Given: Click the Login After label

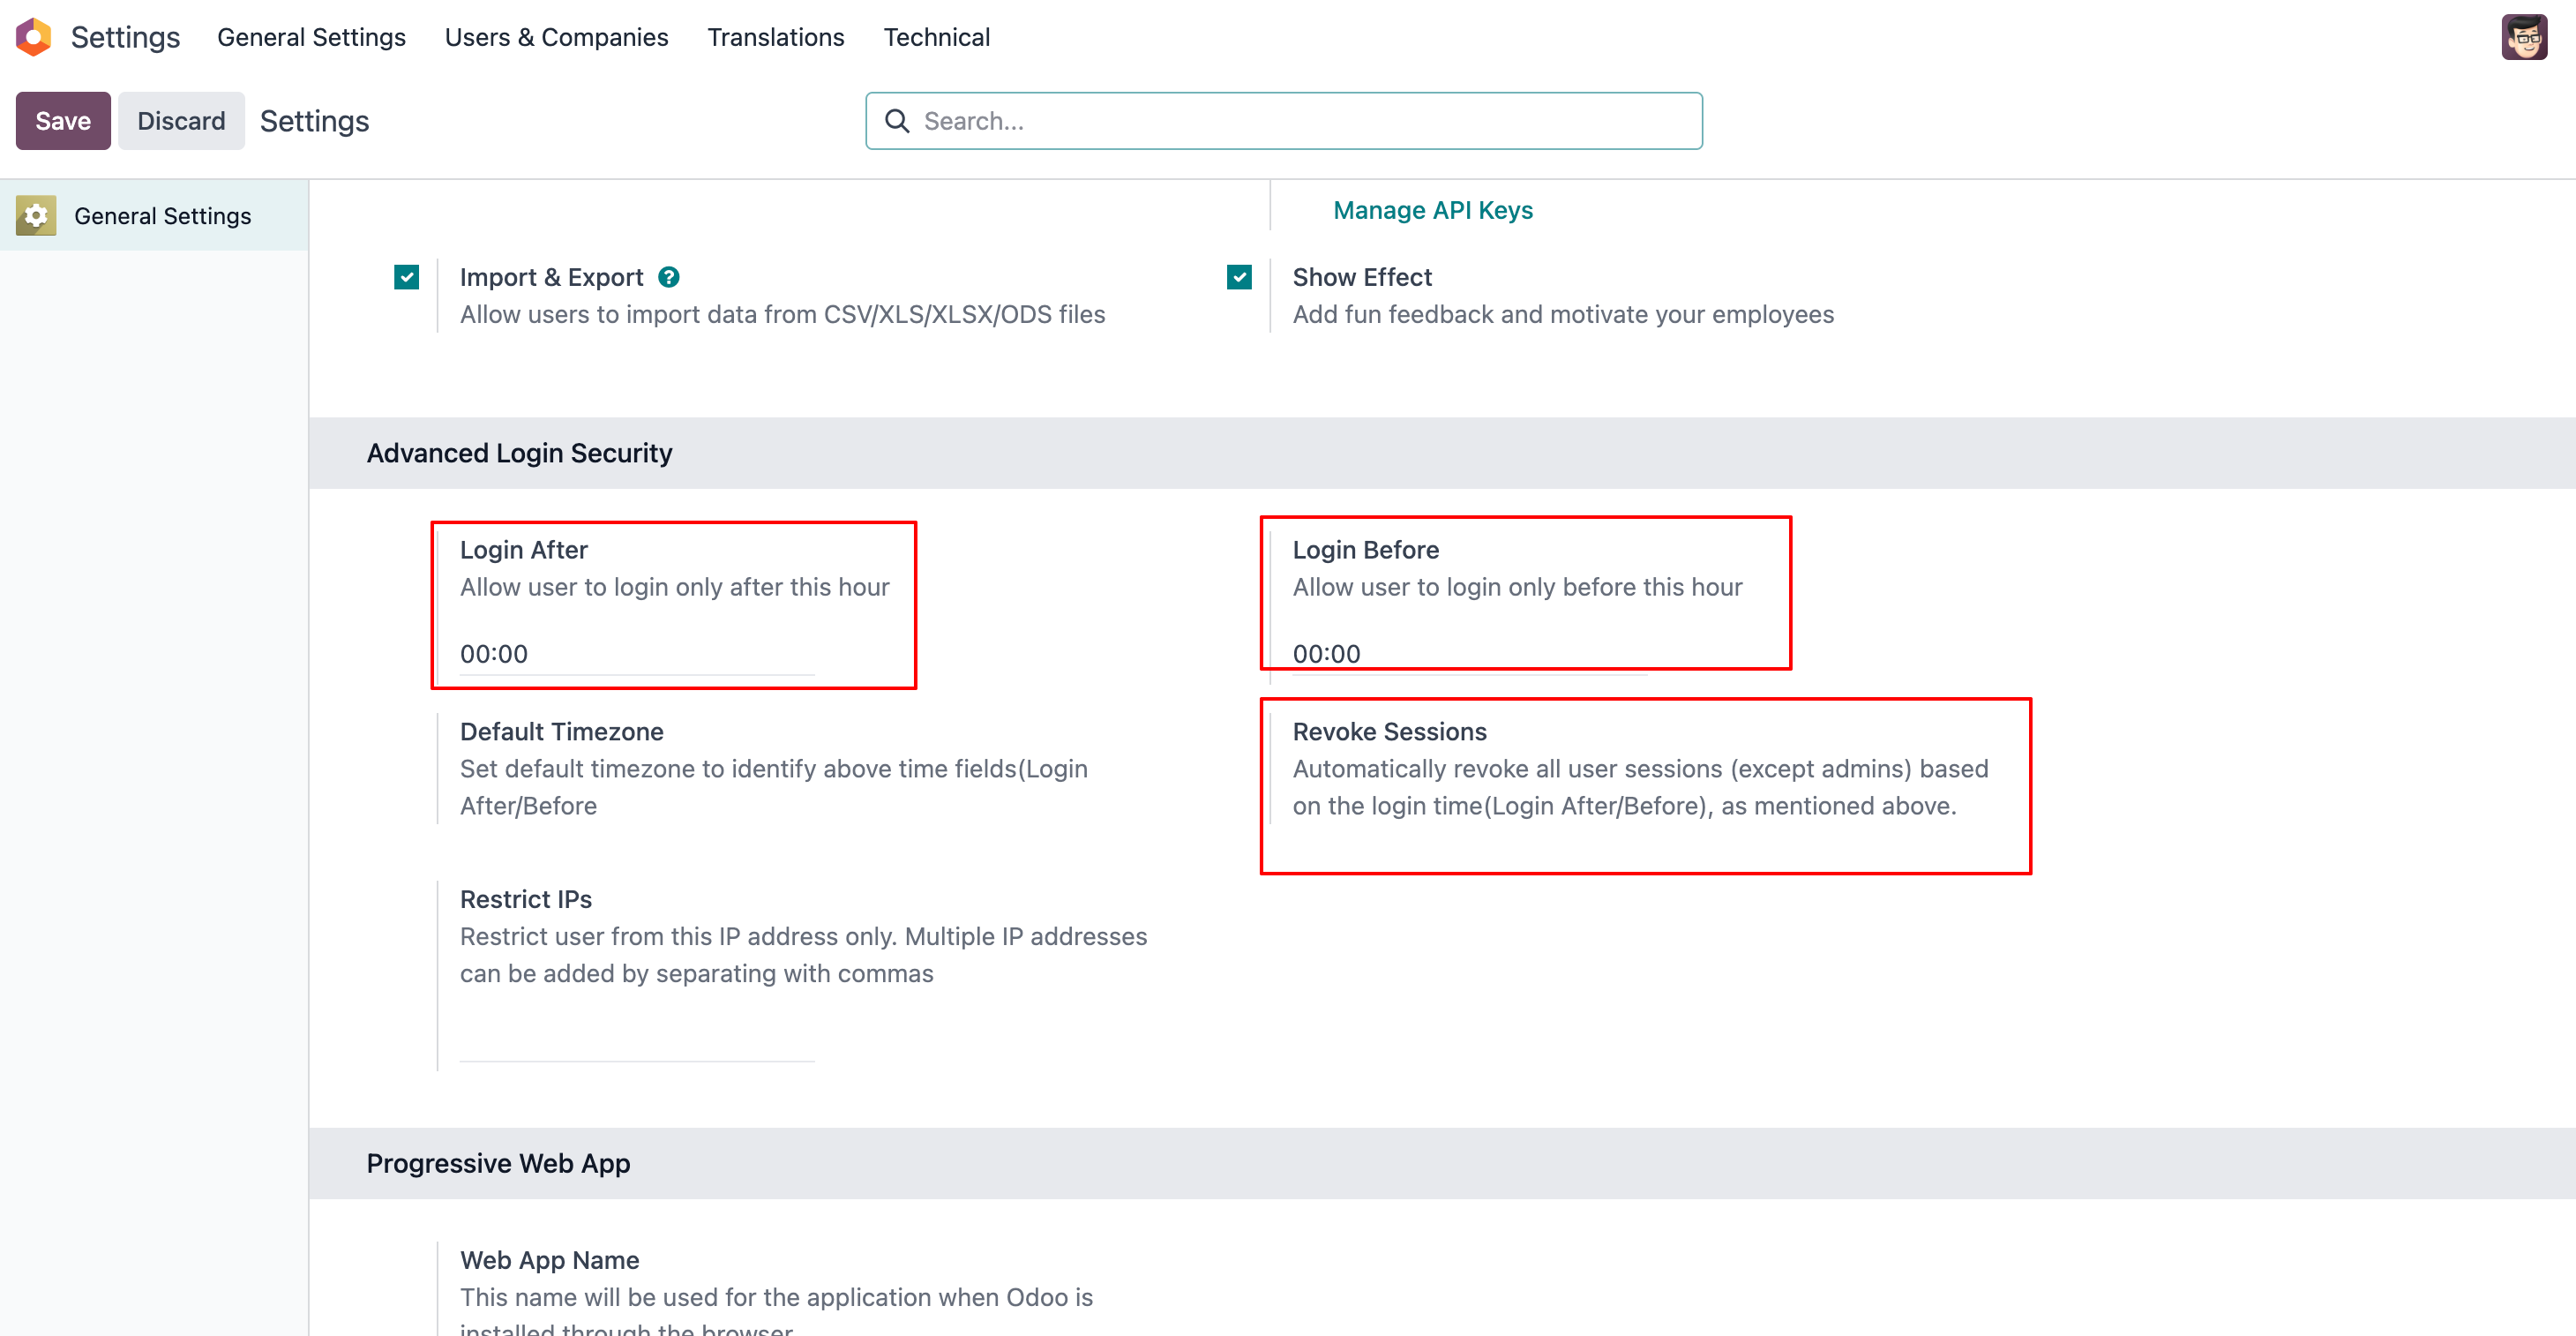Looking at the screenshot, I should click(523, 549).
